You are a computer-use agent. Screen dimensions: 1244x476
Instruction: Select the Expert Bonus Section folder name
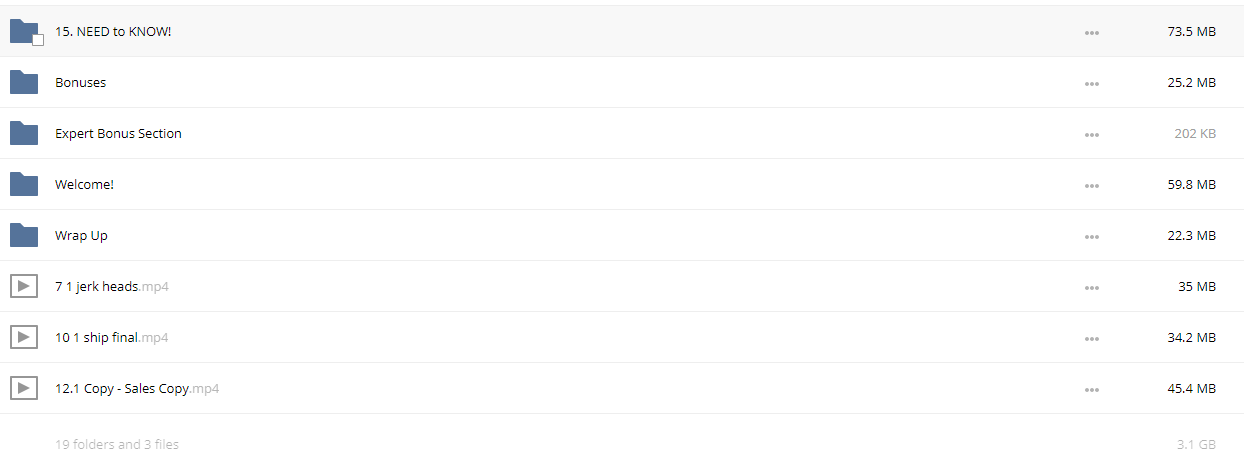click(x=118, y=133)
